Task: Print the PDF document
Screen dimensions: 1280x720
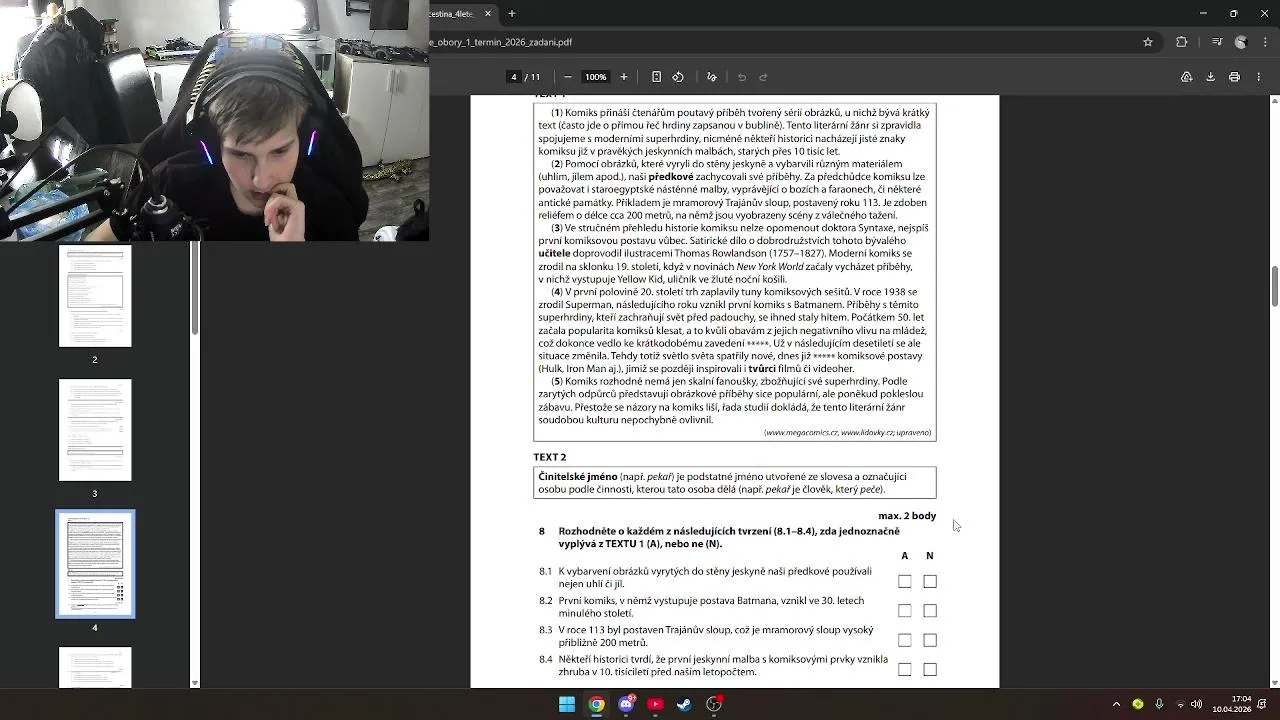Action: click(x=1234, y=77)
